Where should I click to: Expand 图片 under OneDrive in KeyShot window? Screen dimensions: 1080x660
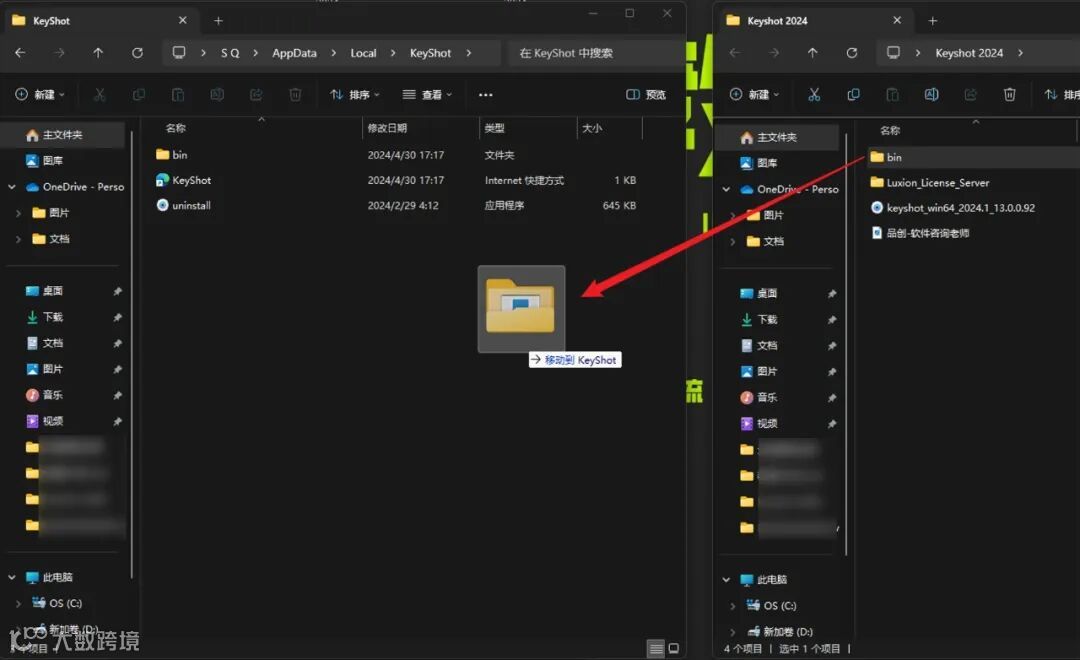click(x=19, y=213)
